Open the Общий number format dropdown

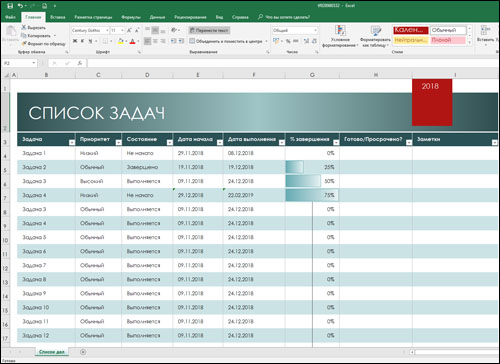[x=315, y=30]
